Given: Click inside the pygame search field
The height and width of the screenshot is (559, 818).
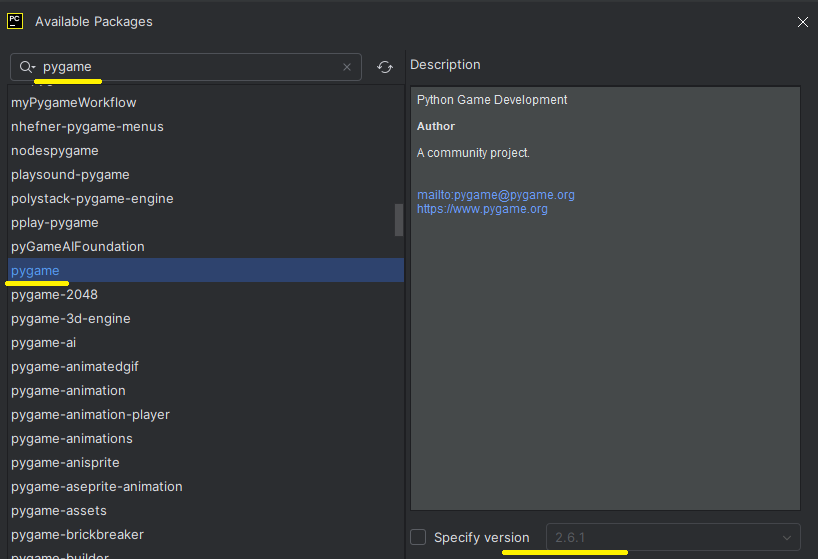Looking at the screenshot, I should pyautogui.click(x=190, y=67).
